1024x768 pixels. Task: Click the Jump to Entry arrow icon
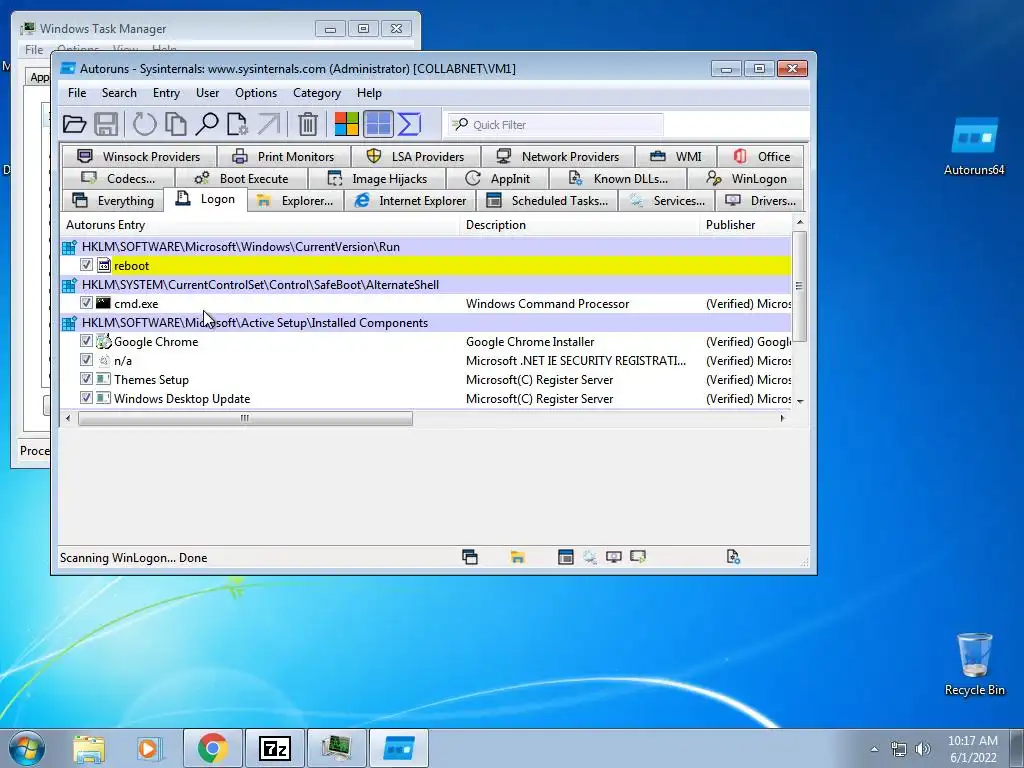tap(268, 124)
